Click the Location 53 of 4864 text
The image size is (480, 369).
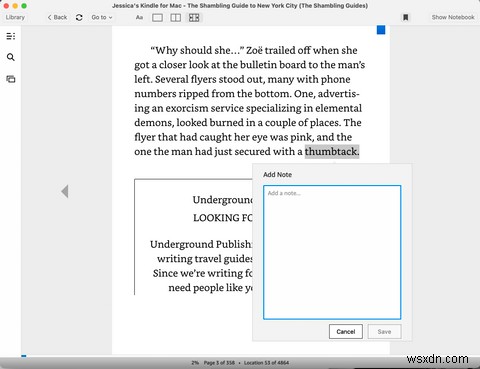(x=266, y=363)
